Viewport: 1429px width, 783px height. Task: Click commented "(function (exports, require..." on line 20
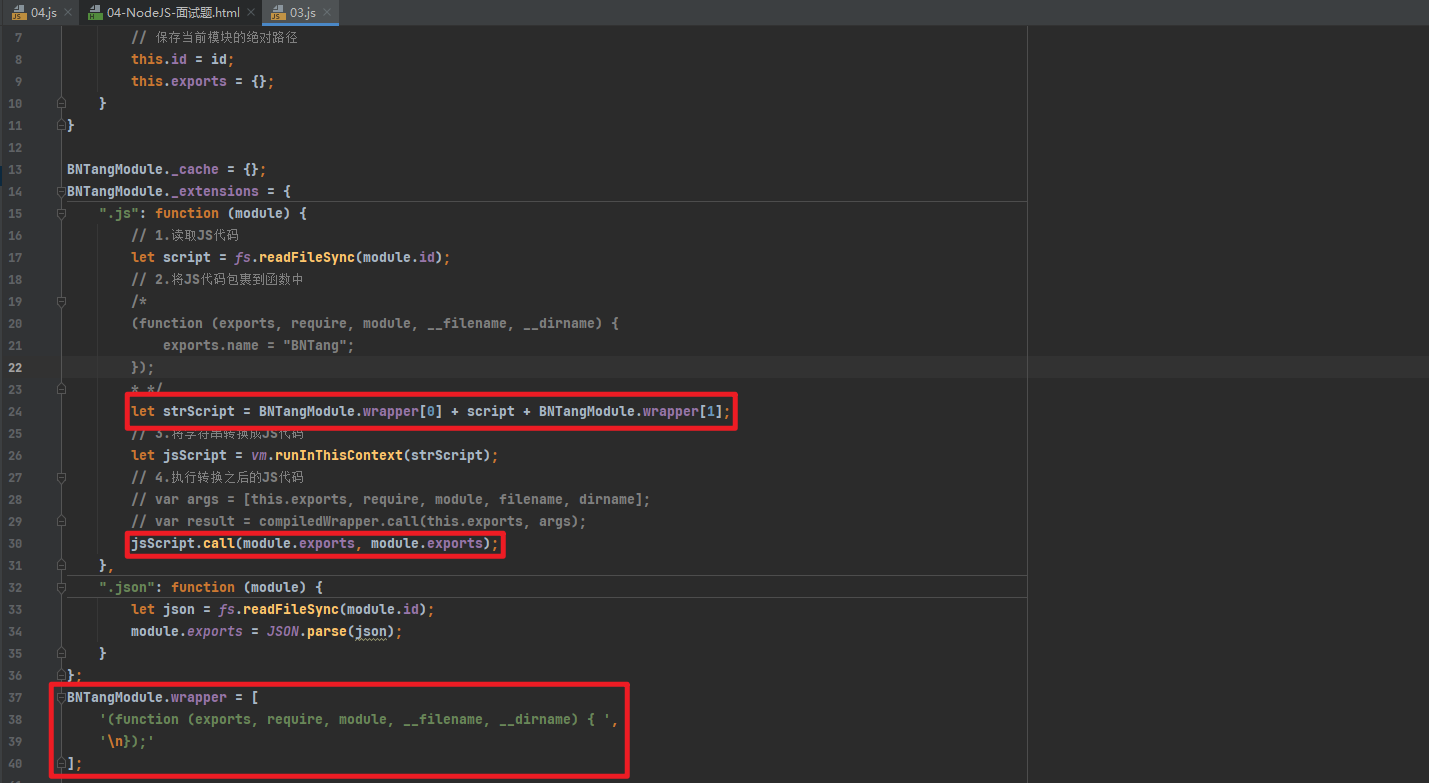point(375,323)
